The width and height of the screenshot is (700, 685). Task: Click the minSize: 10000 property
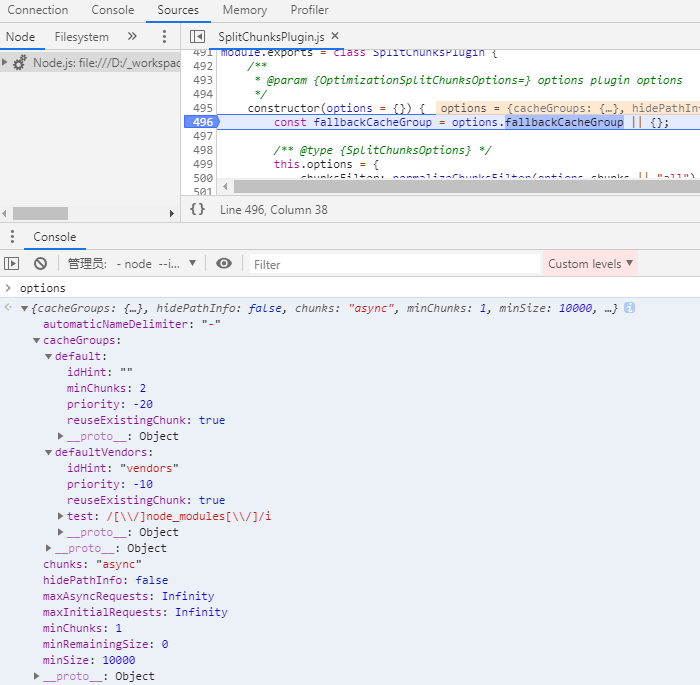coord(89,660)
